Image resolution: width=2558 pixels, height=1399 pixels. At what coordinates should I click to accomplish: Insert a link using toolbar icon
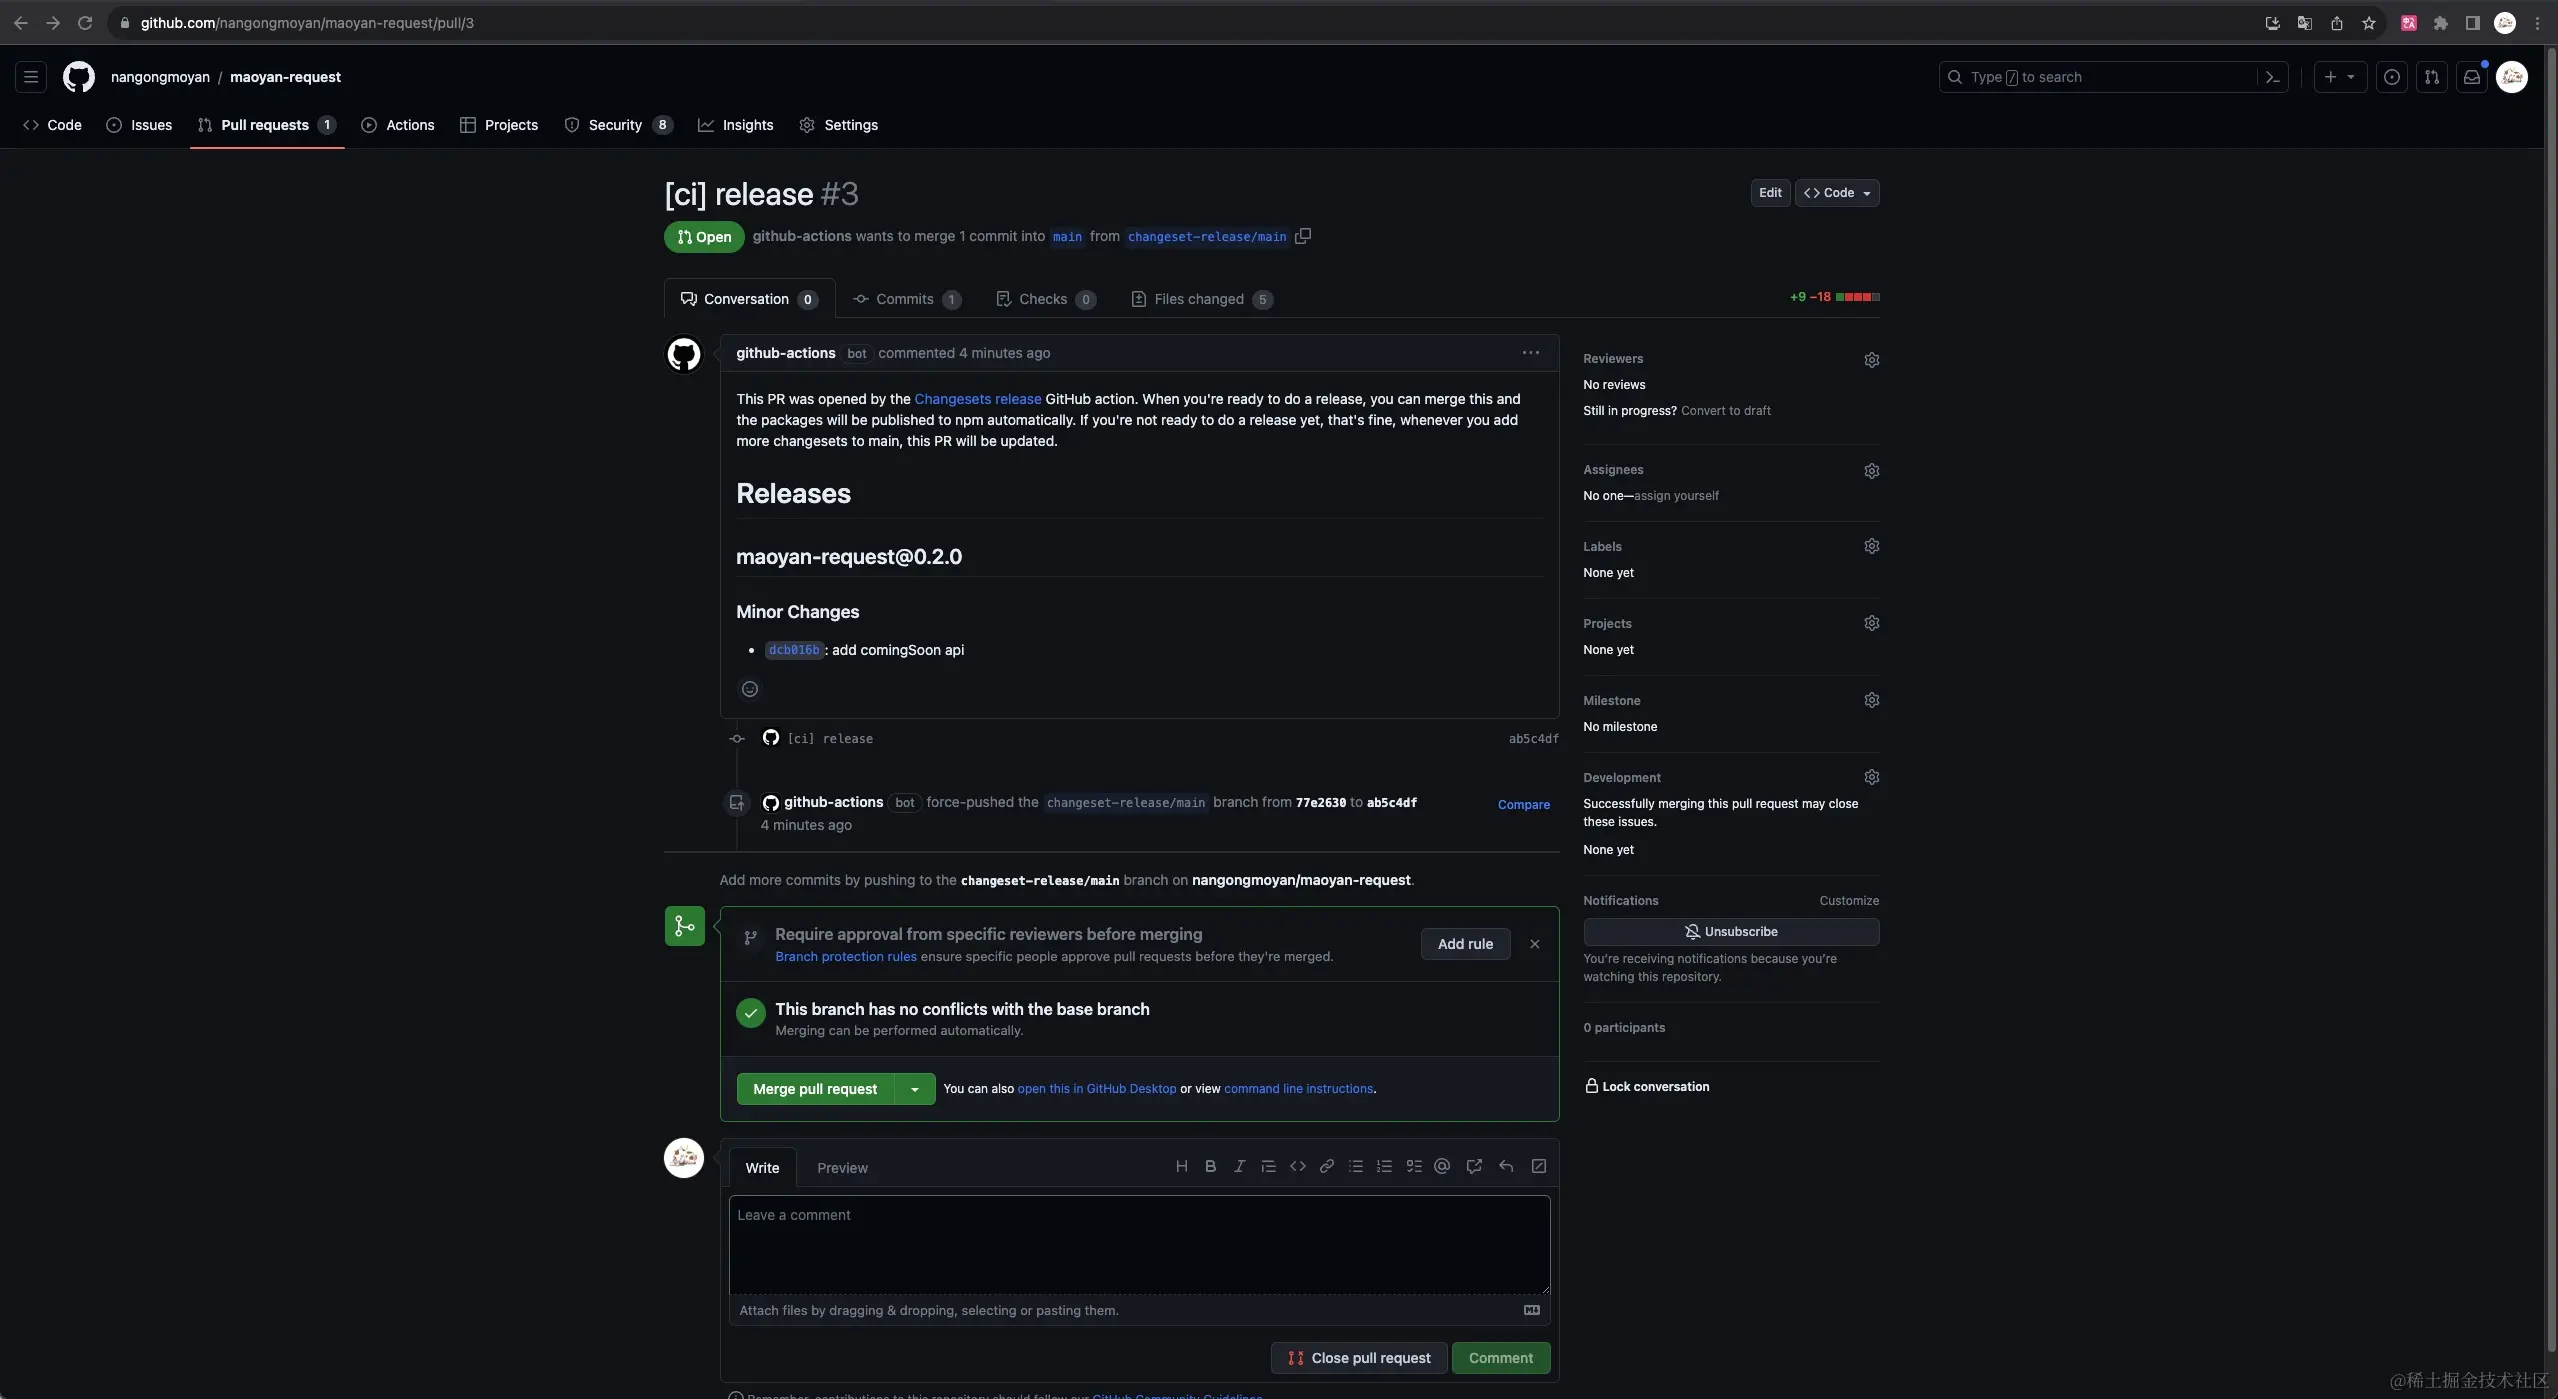(x=1326, y=1166)
